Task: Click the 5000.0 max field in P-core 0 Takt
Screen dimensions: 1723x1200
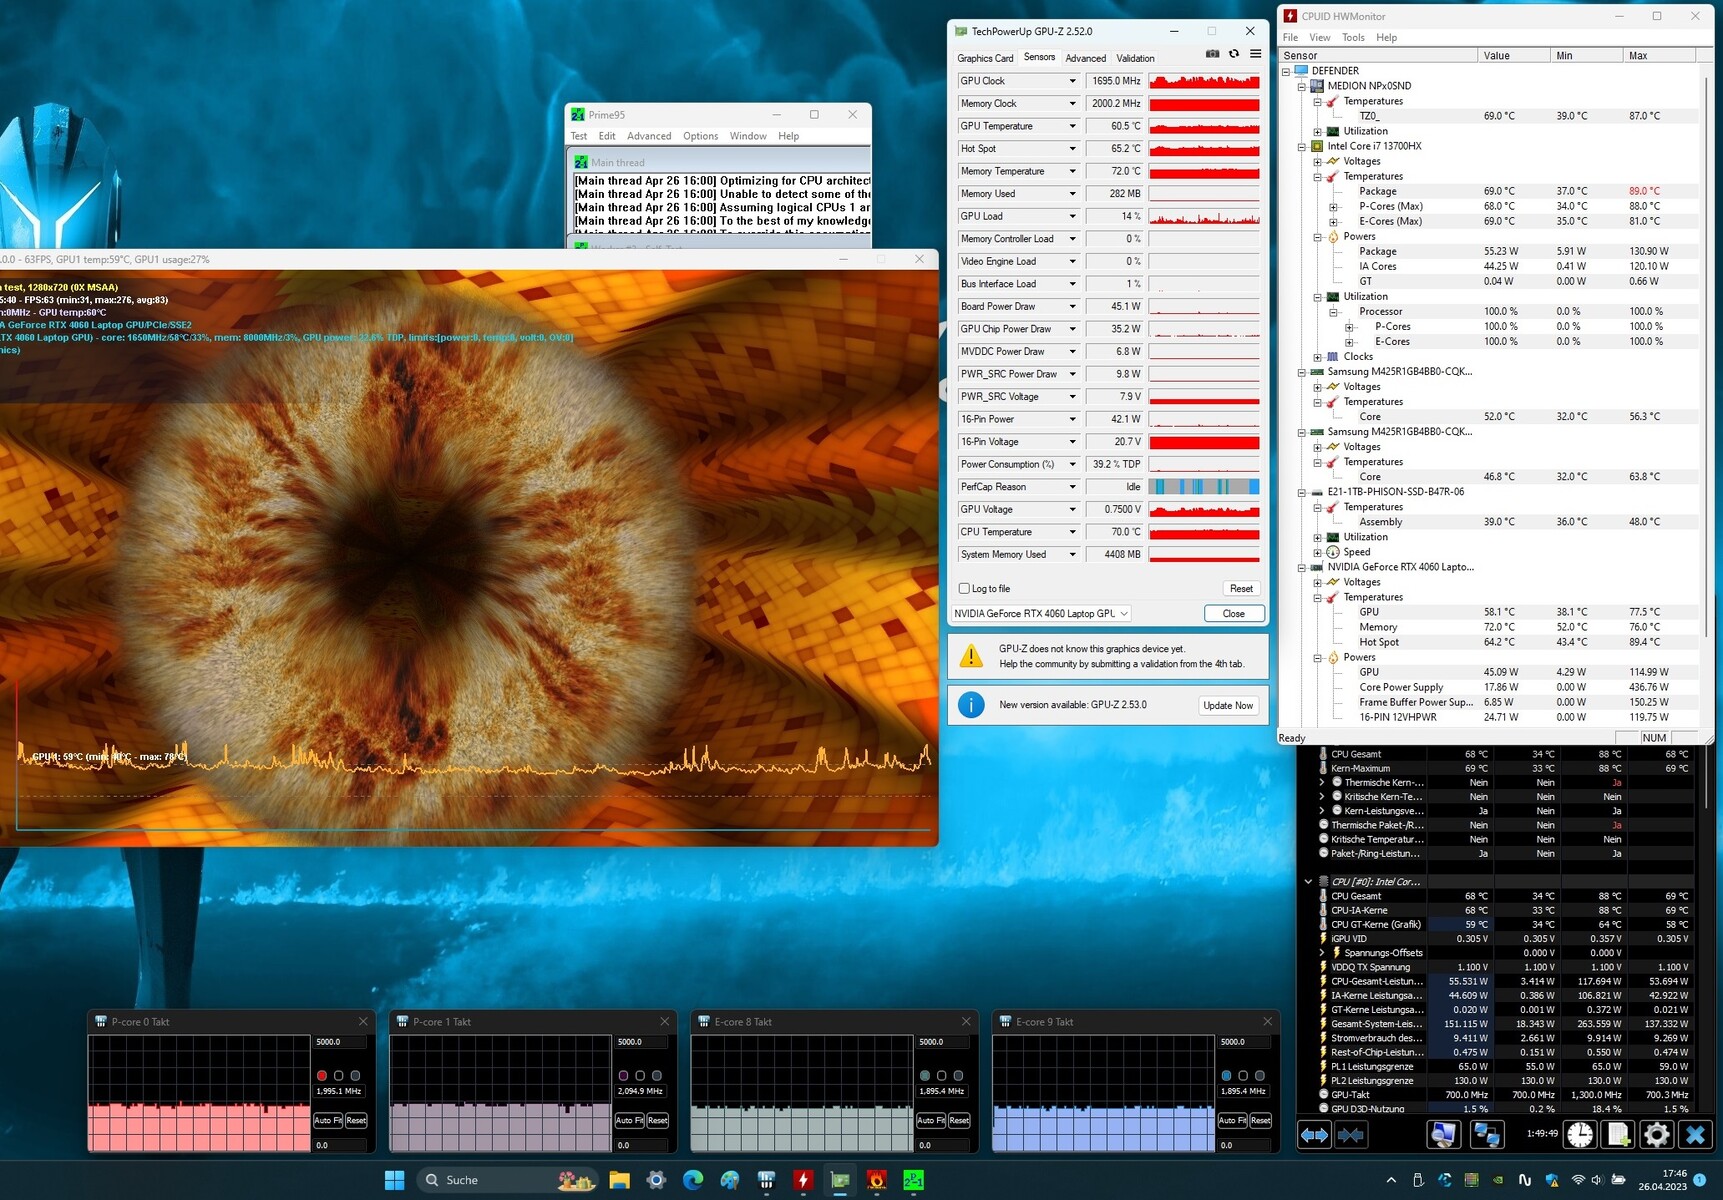Action: pyautogui.click(x=339, y=1042)
